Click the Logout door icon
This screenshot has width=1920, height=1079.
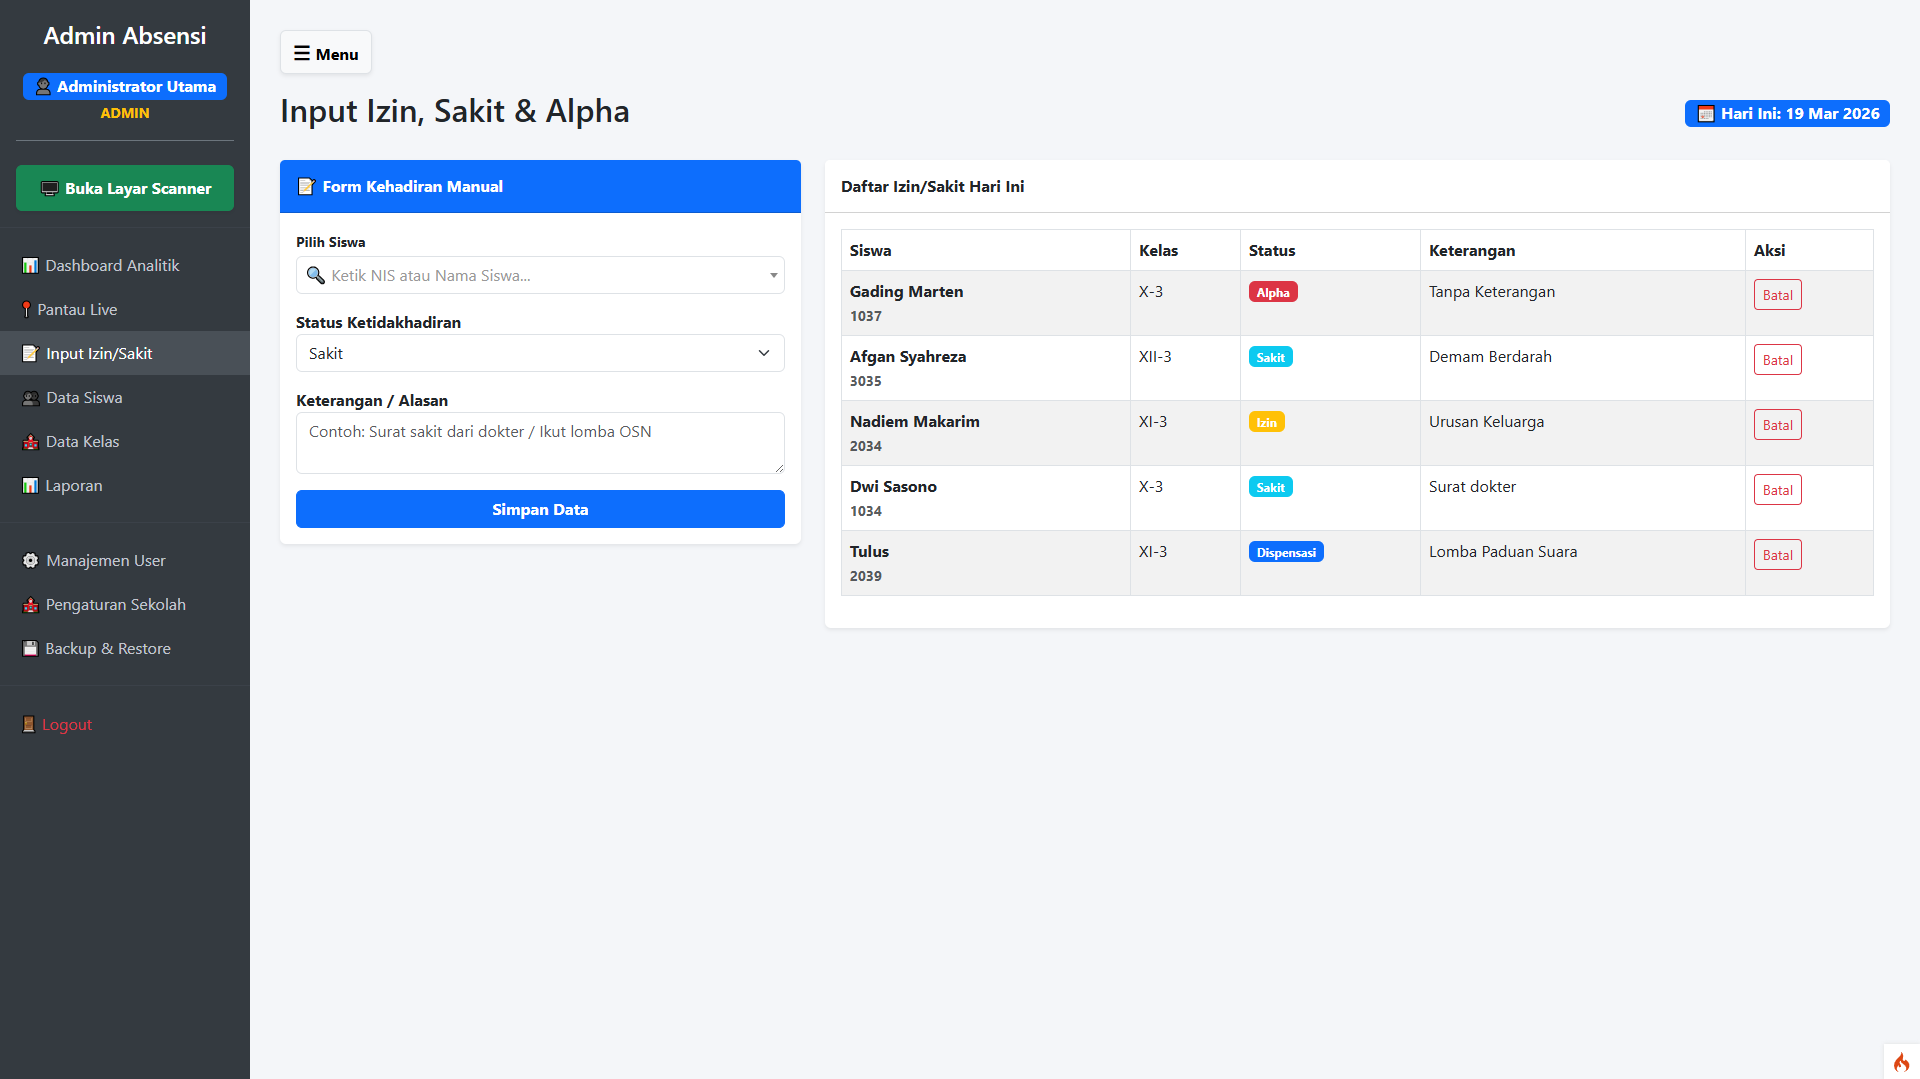[x=29, y=725]
